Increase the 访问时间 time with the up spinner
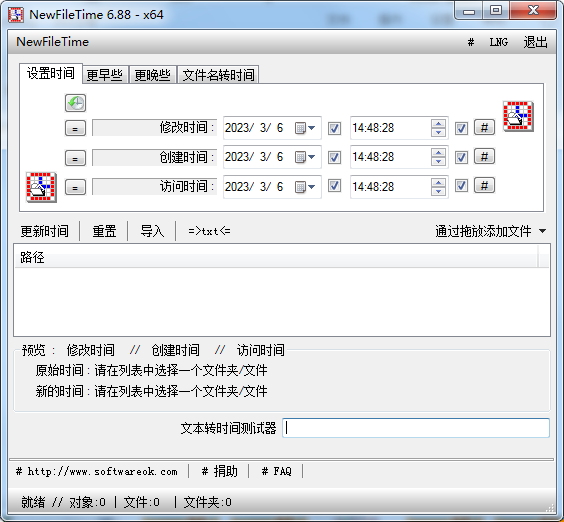 pyautogui.click(x=438, y=183)
